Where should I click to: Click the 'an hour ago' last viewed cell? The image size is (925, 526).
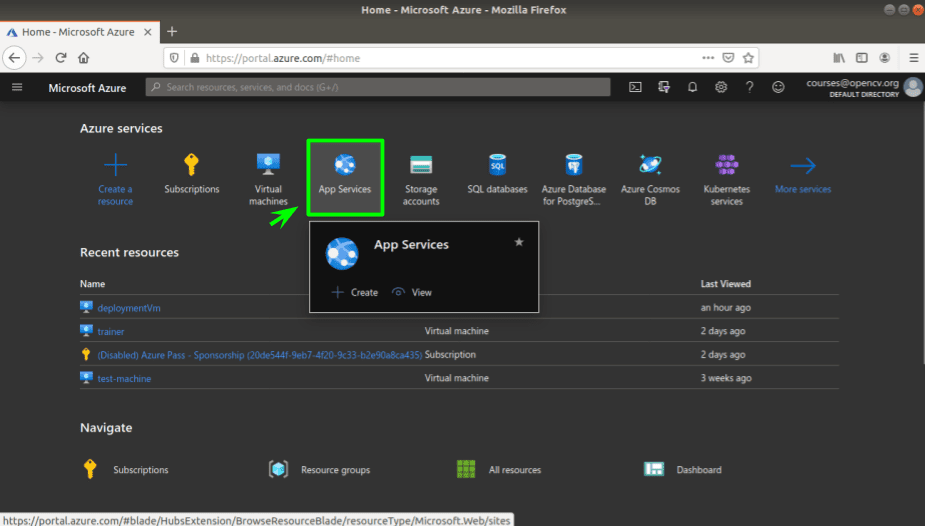click(725, 307)
